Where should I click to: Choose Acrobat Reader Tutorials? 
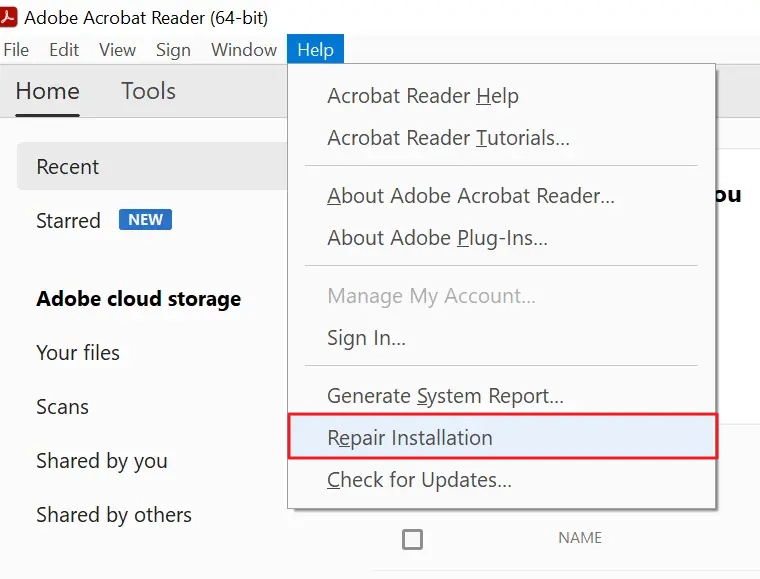click(502, 138)
